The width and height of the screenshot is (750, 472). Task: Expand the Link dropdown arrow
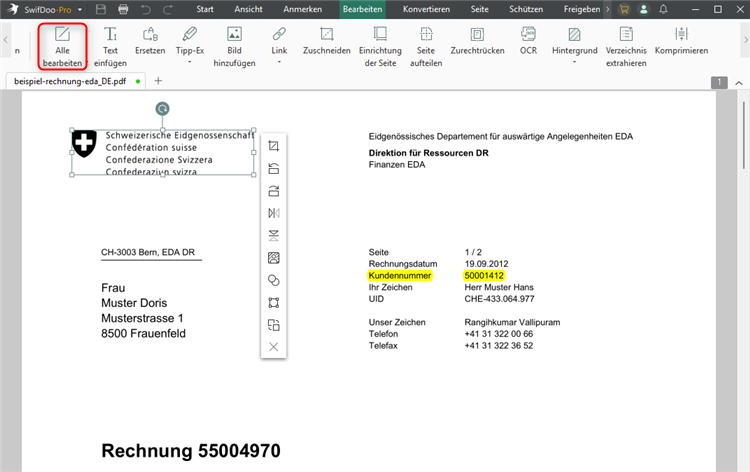coord(279,62)
